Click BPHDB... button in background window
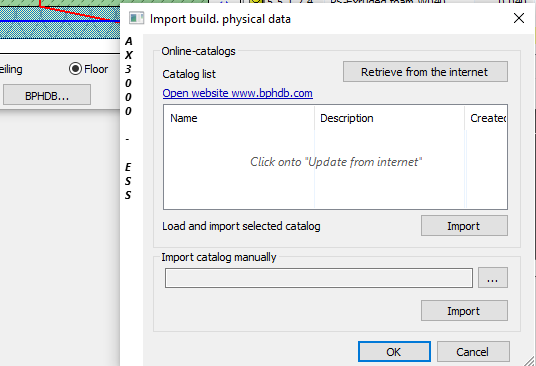 click(x=47, y=95)
